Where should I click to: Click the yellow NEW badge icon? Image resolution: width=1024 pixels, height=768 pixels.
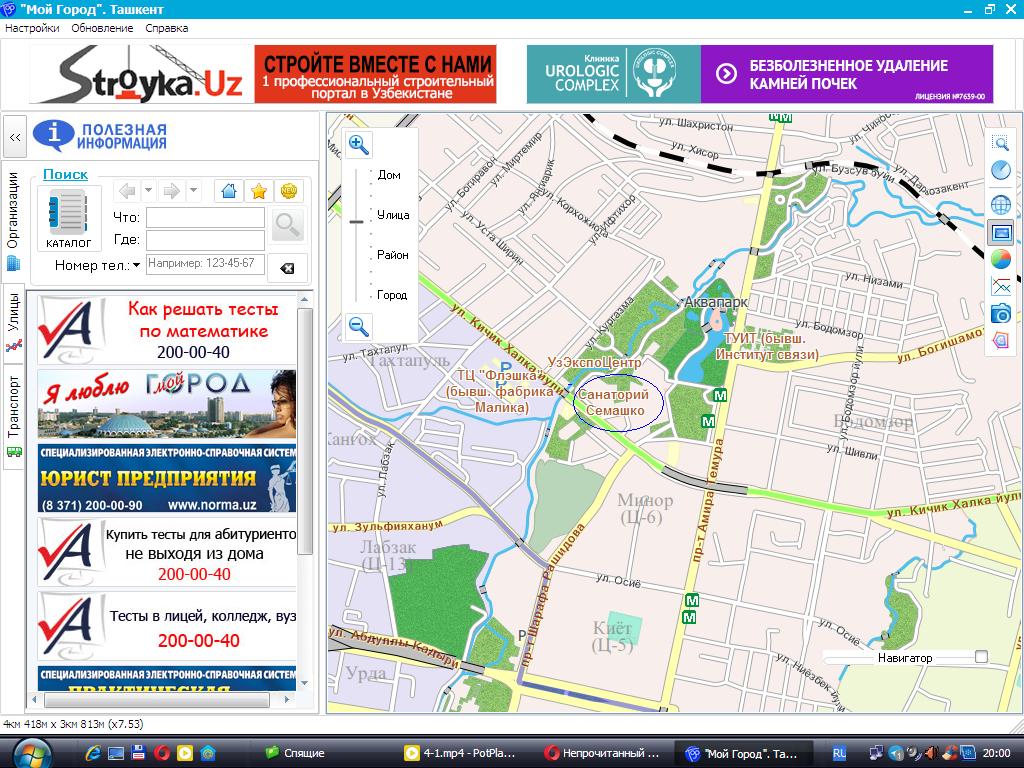(x=288, y=191)
